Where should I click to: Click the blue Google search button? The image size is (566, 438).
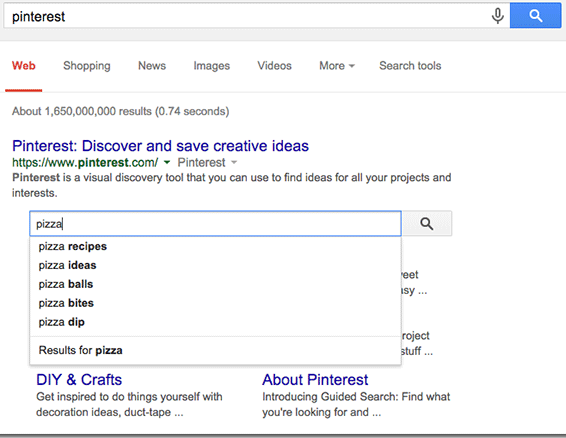coord(535,16)
